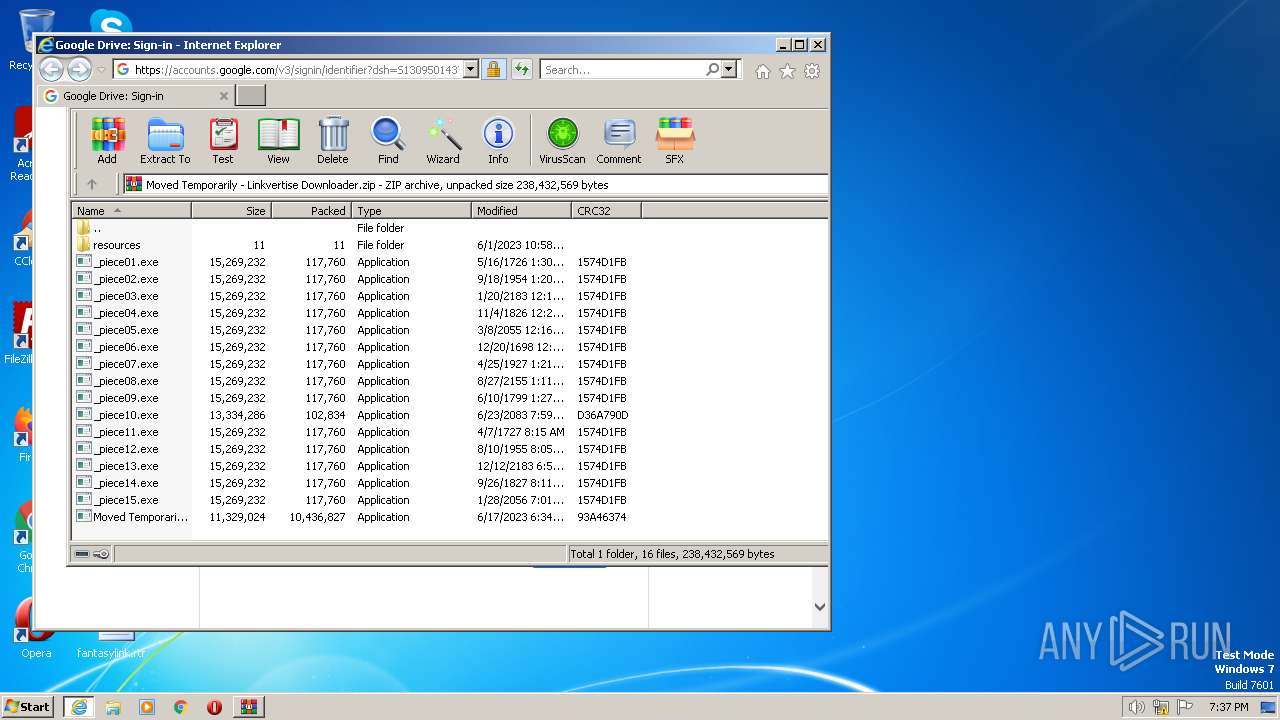
Task: Click the taskbar clock 7:37 PM
Action: [1229, 707]
